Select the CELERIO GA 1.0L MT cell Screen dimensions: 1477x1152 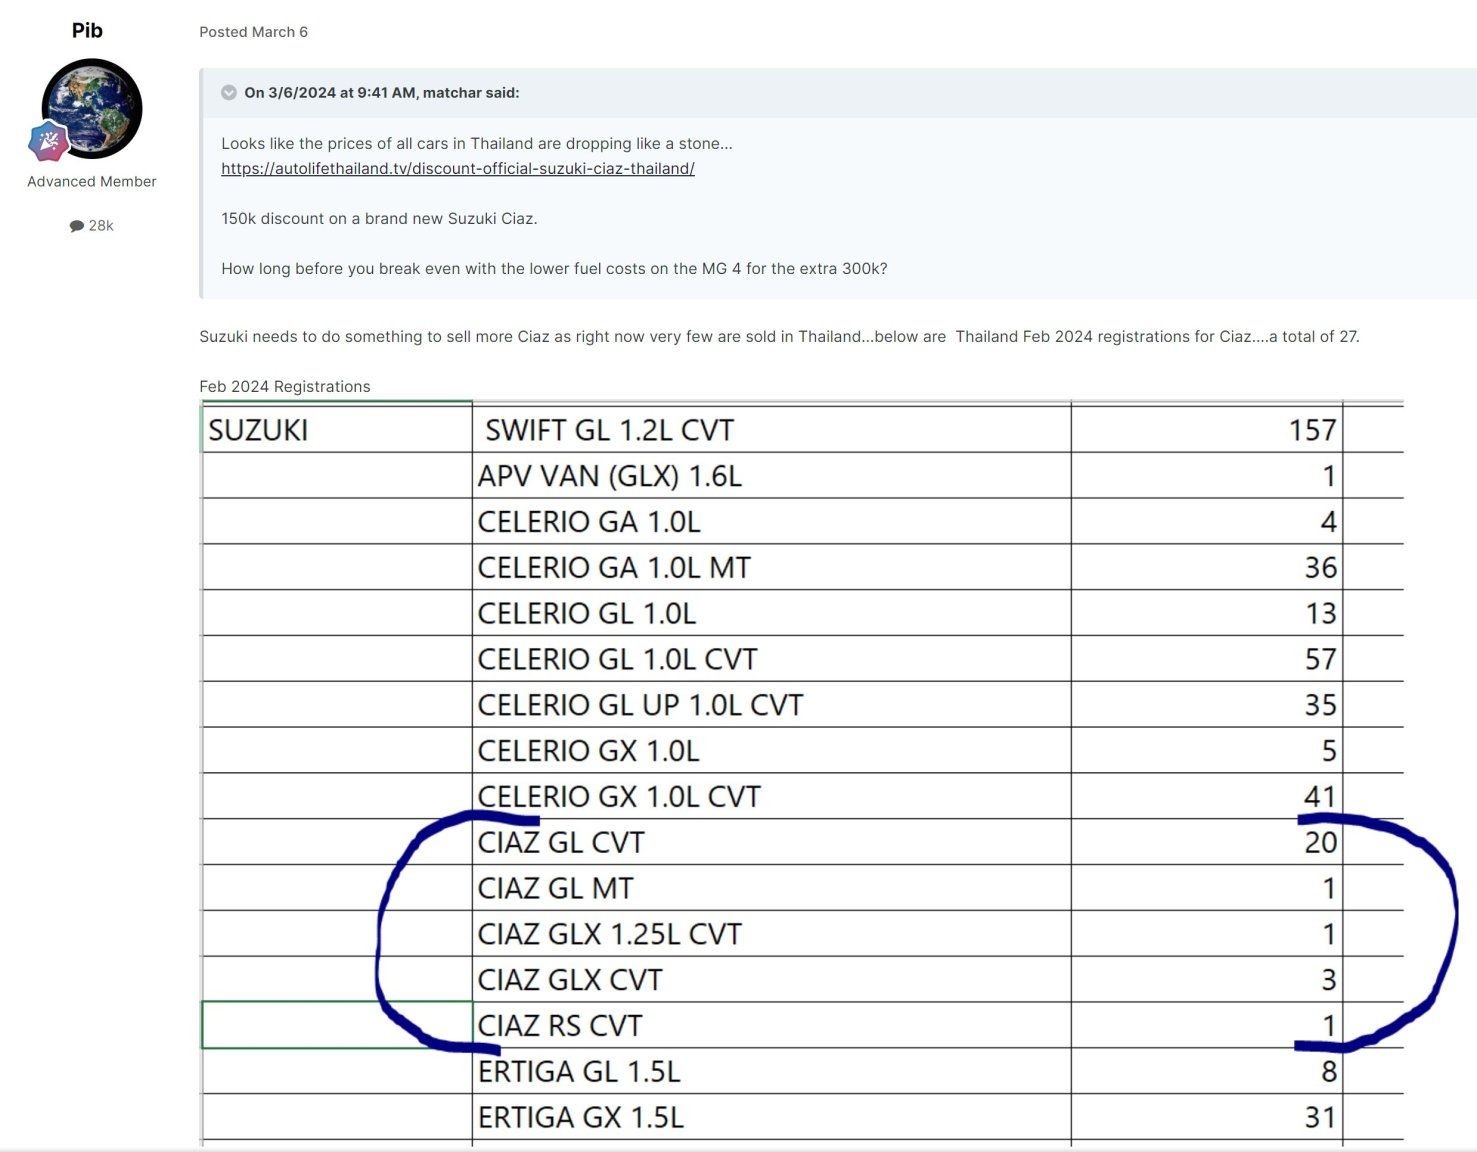tap(771, 567)
